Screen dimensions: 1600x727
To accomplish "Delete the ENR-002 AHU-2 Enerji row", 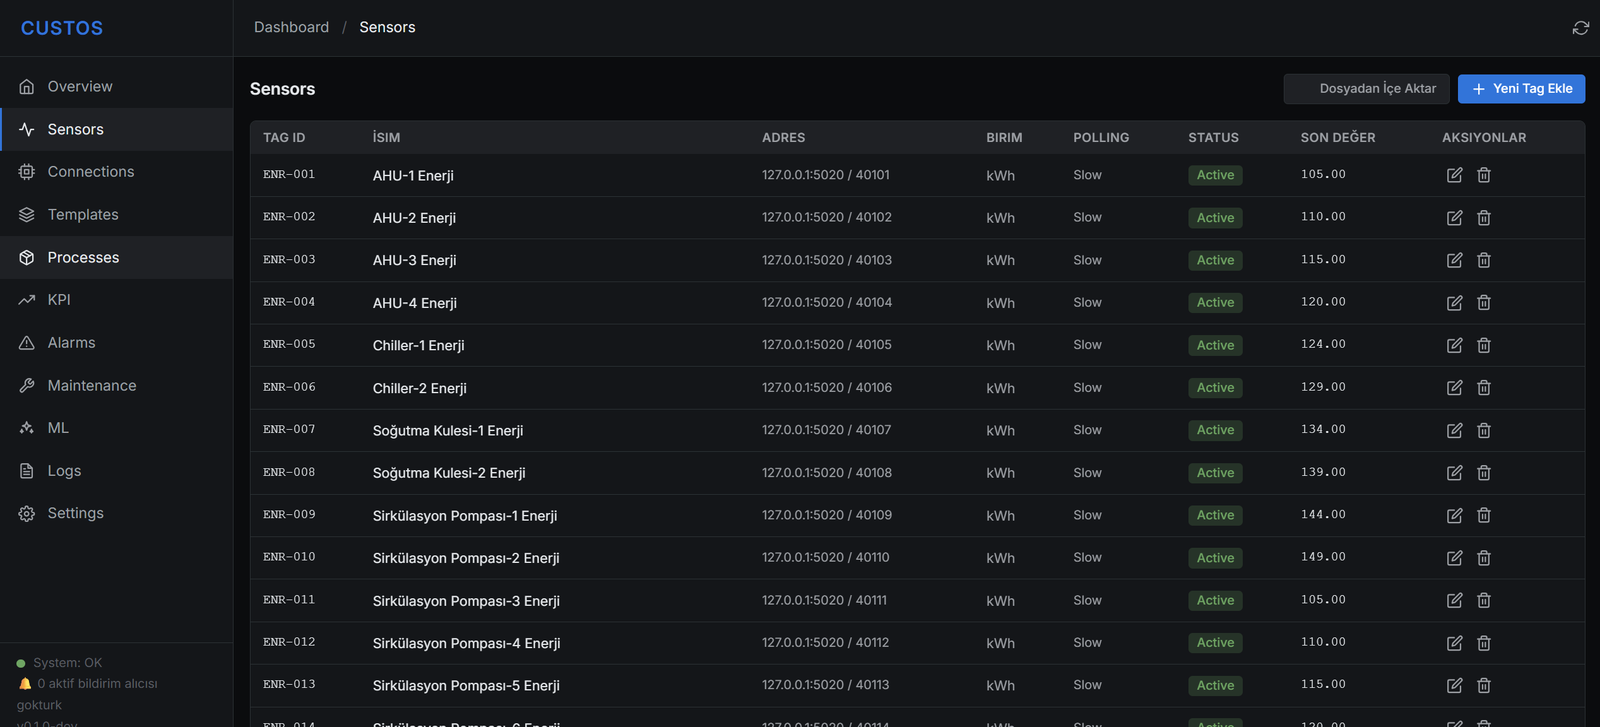I will [x=1484, y=218].
